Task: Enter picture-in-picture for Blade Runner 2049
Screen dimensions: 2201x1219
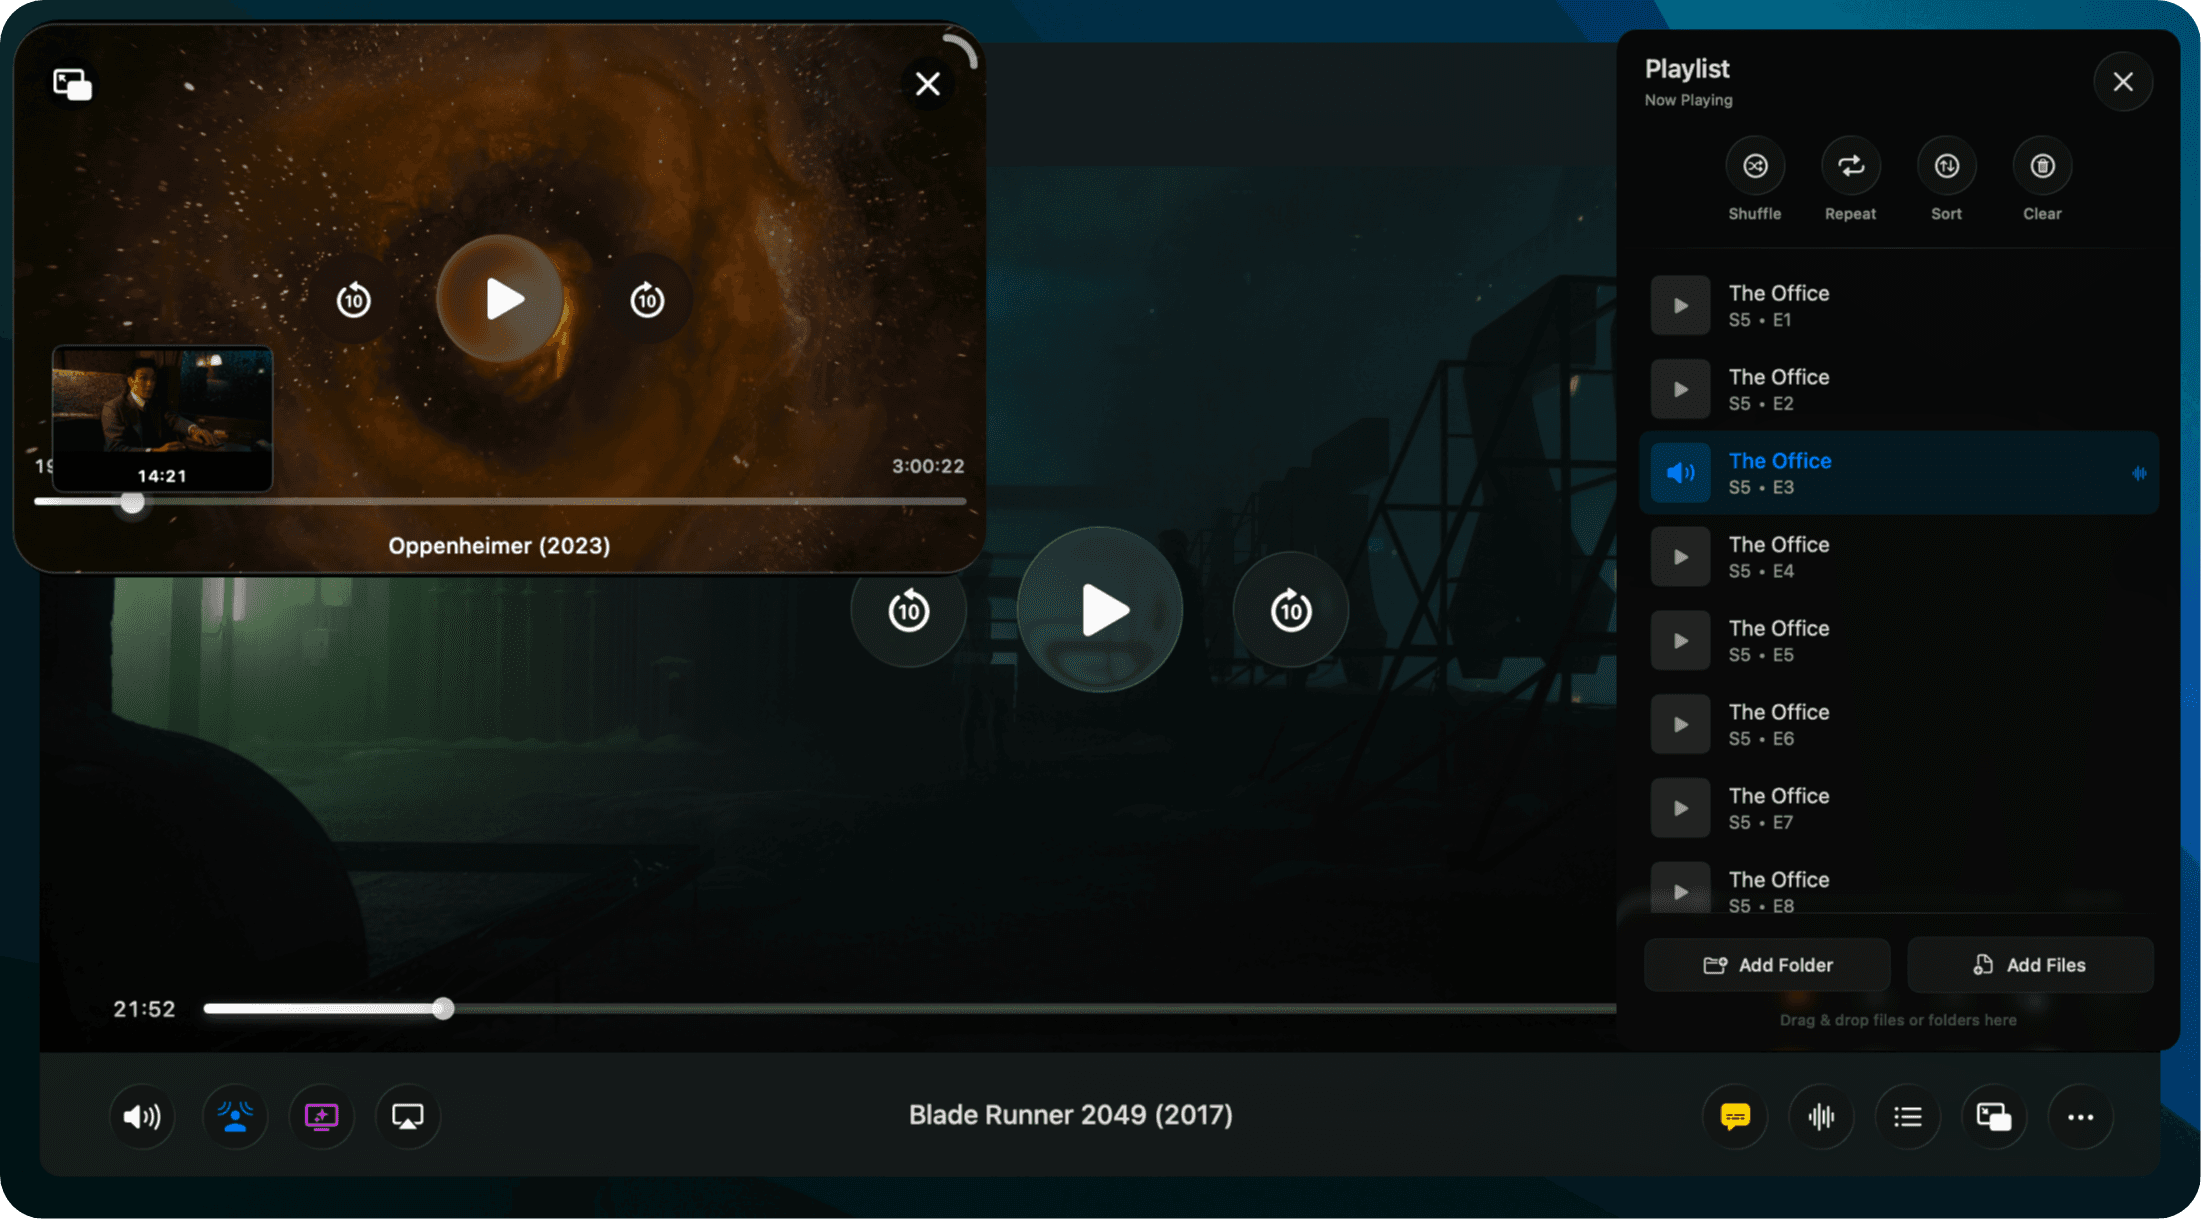Action: tap(1994, 1116)
